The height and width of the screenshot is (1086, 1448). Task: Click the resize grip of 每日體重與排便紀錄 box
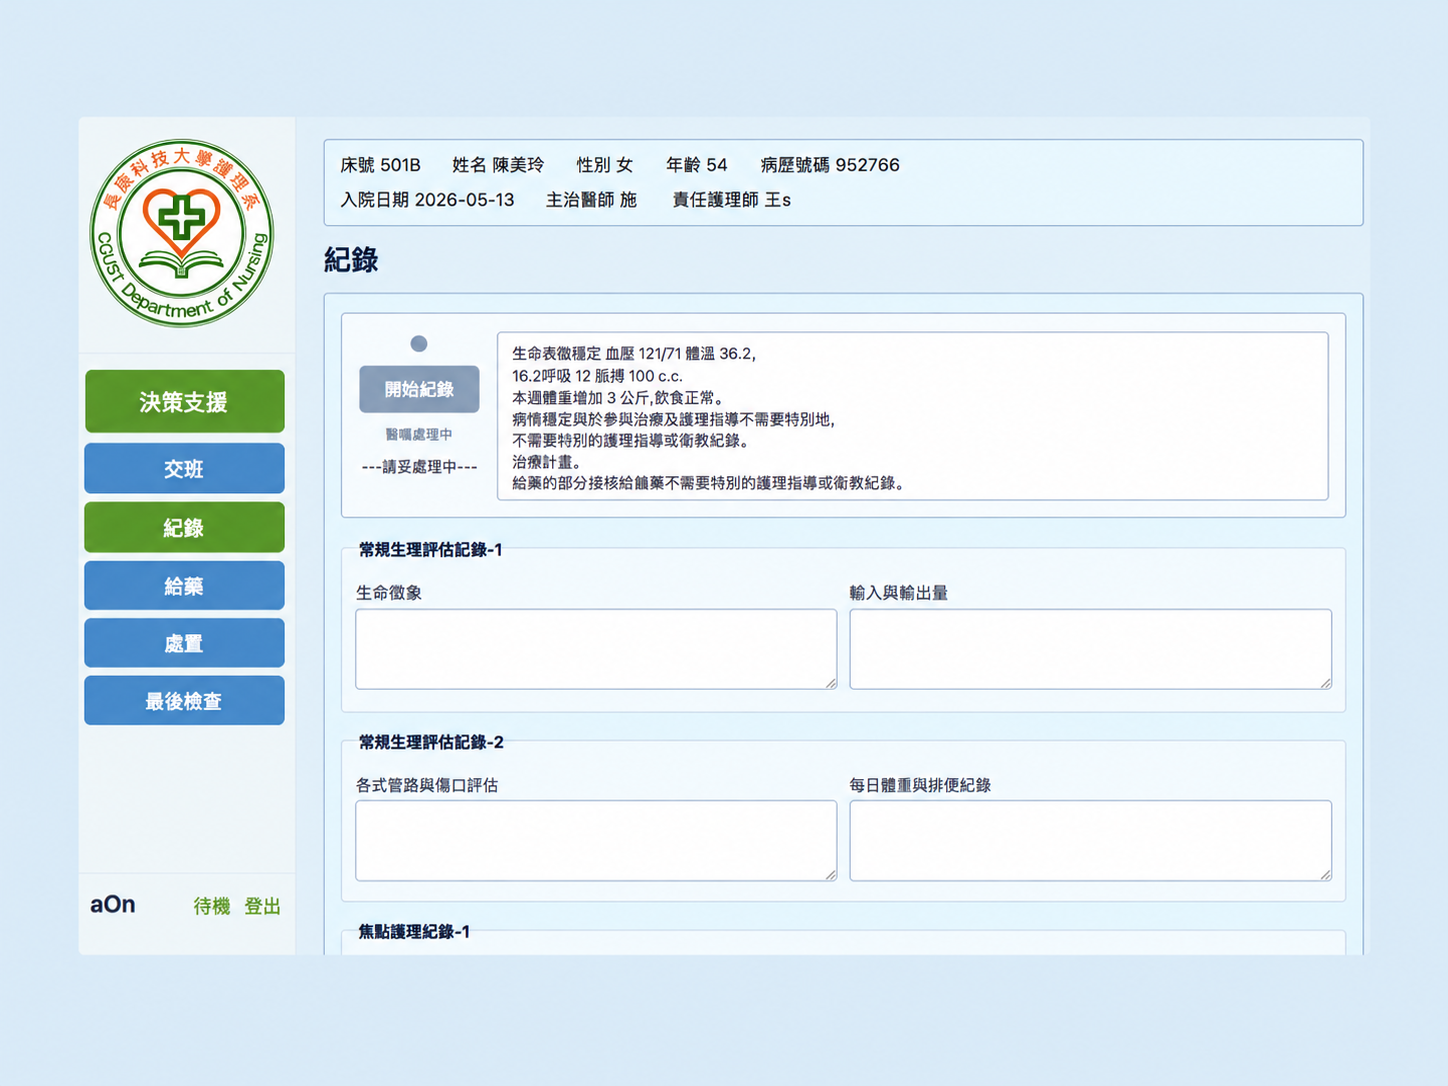point(1326,875)
